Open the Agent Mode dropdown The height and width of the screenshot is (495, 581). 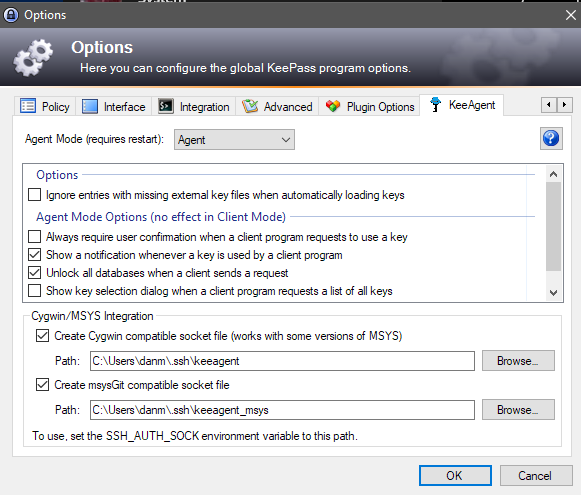(234, 140)
